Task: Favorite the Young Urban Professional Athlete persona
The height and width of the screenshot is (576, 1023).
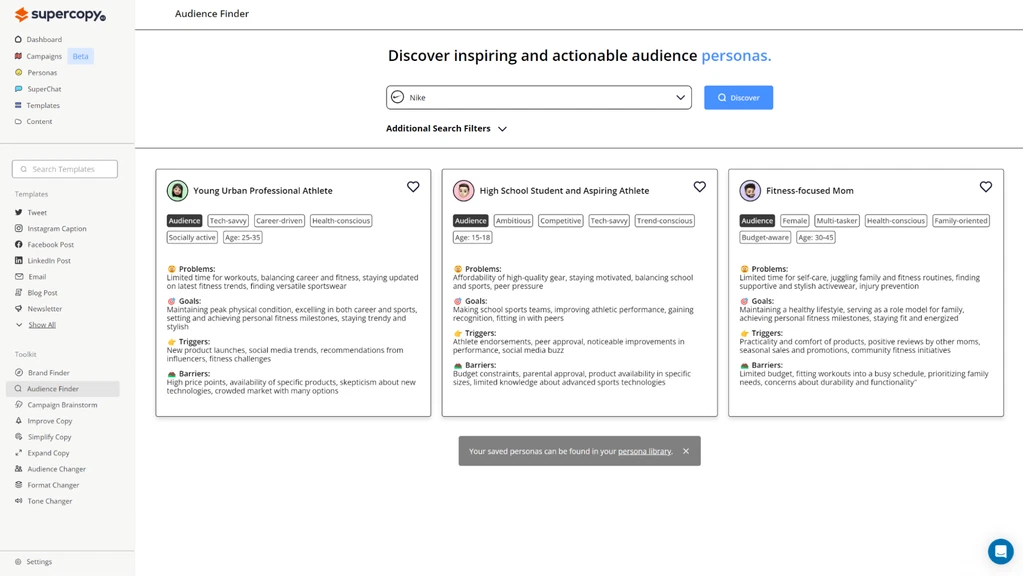Action: (413, 187)
